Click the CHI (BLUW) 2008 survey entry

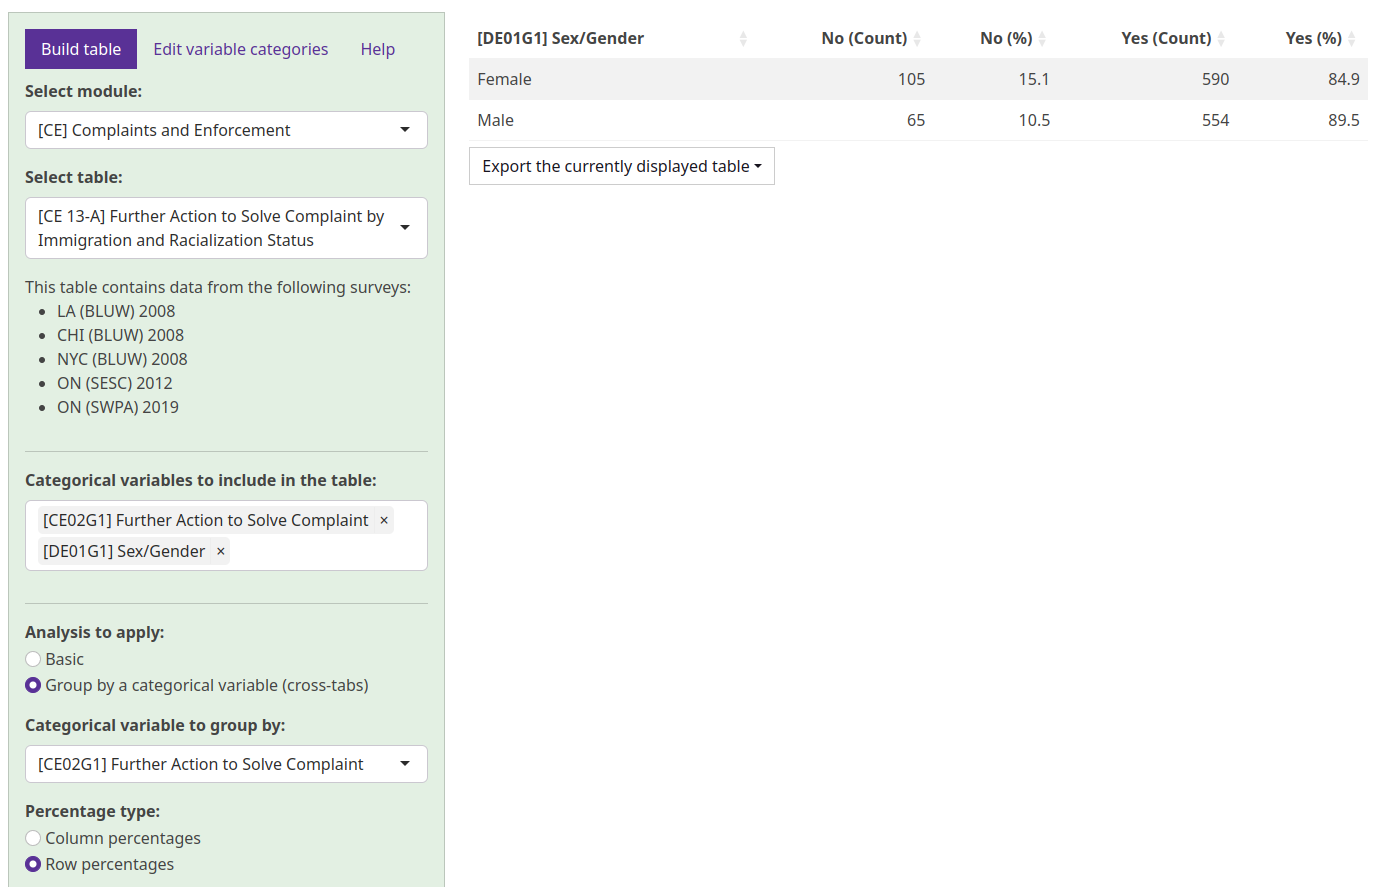(120, 335)
